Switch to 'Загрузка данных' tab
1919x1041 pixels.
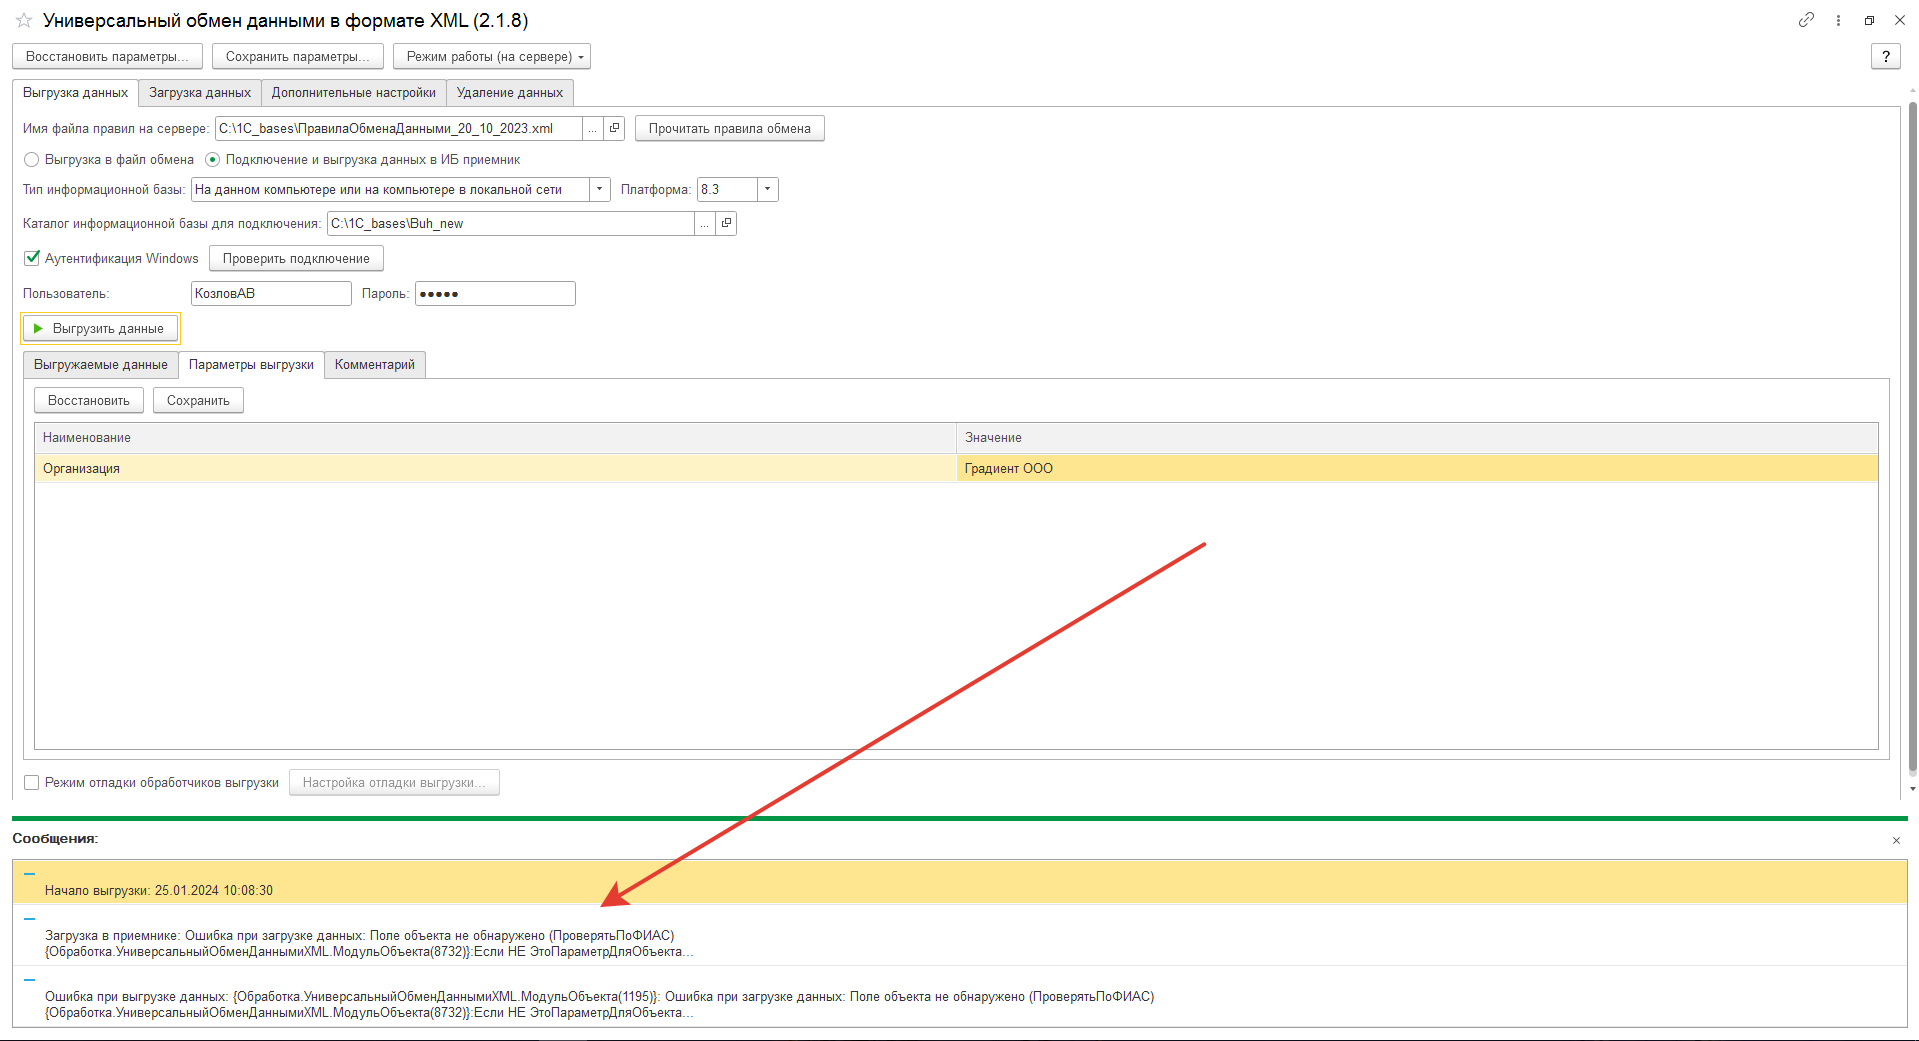pos(199,93)
